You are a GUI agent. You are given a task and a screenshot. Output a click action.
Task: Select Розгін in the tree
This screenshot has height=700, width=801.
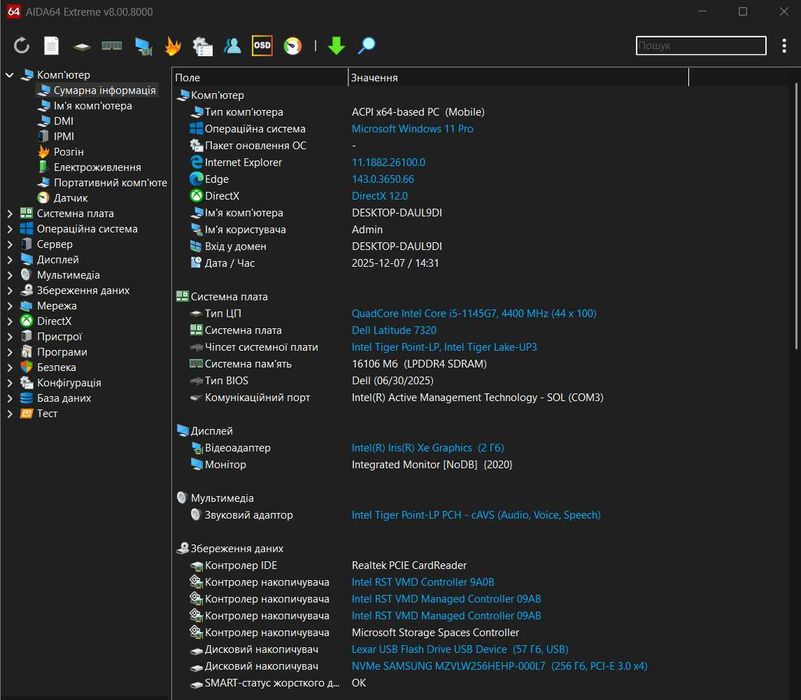(x=68, y=152)
